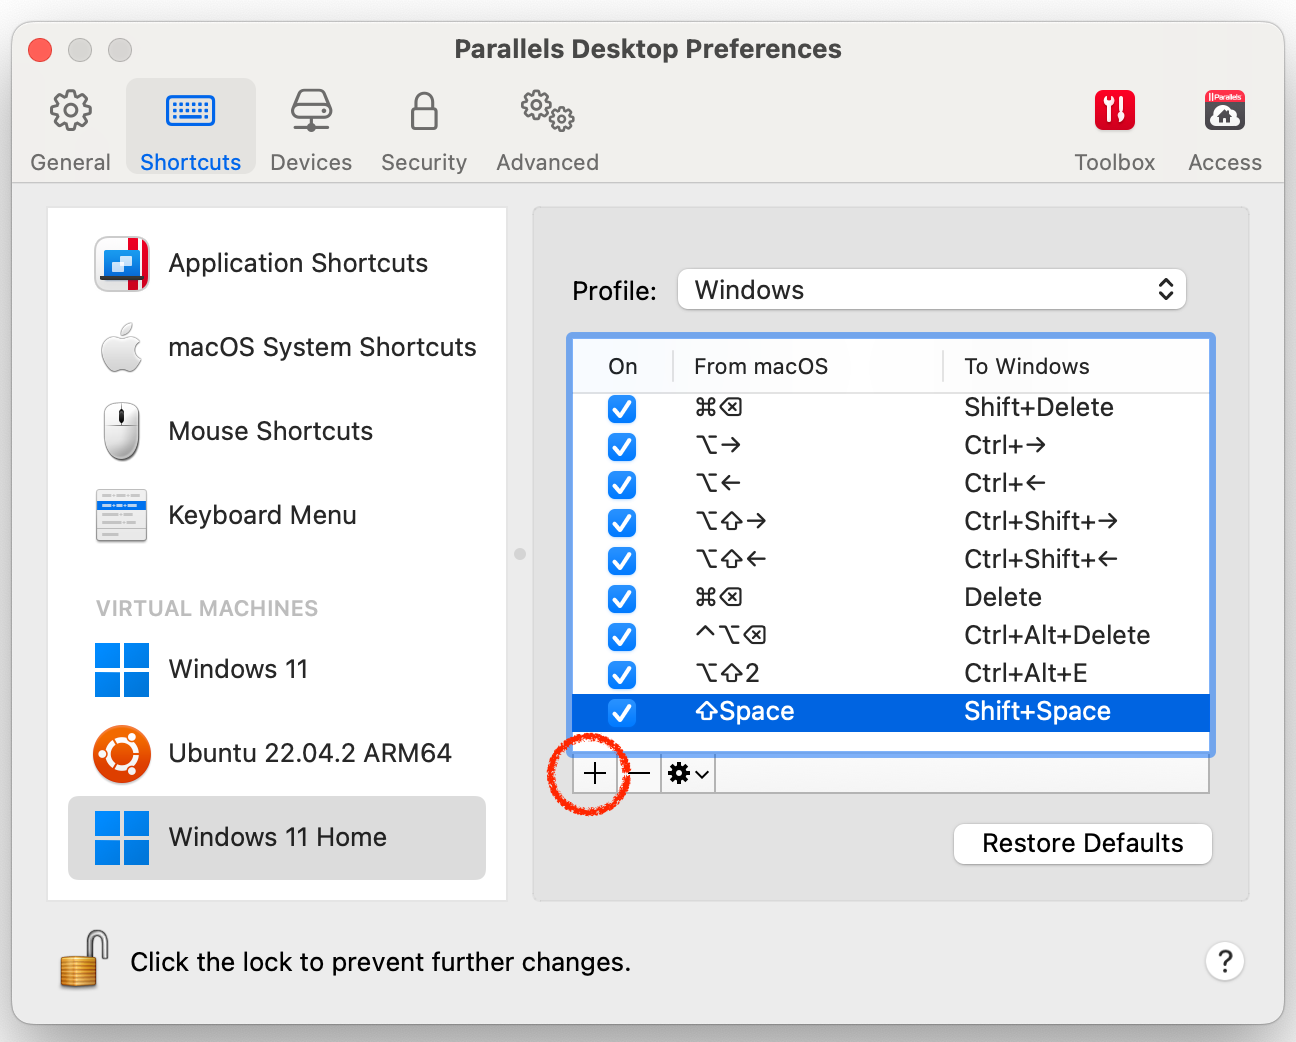This screenshot has height=1042, width=1296.
Task: Uncheck the Shift+Delete shortcut checkbox
Action: [x=622, y=409]
